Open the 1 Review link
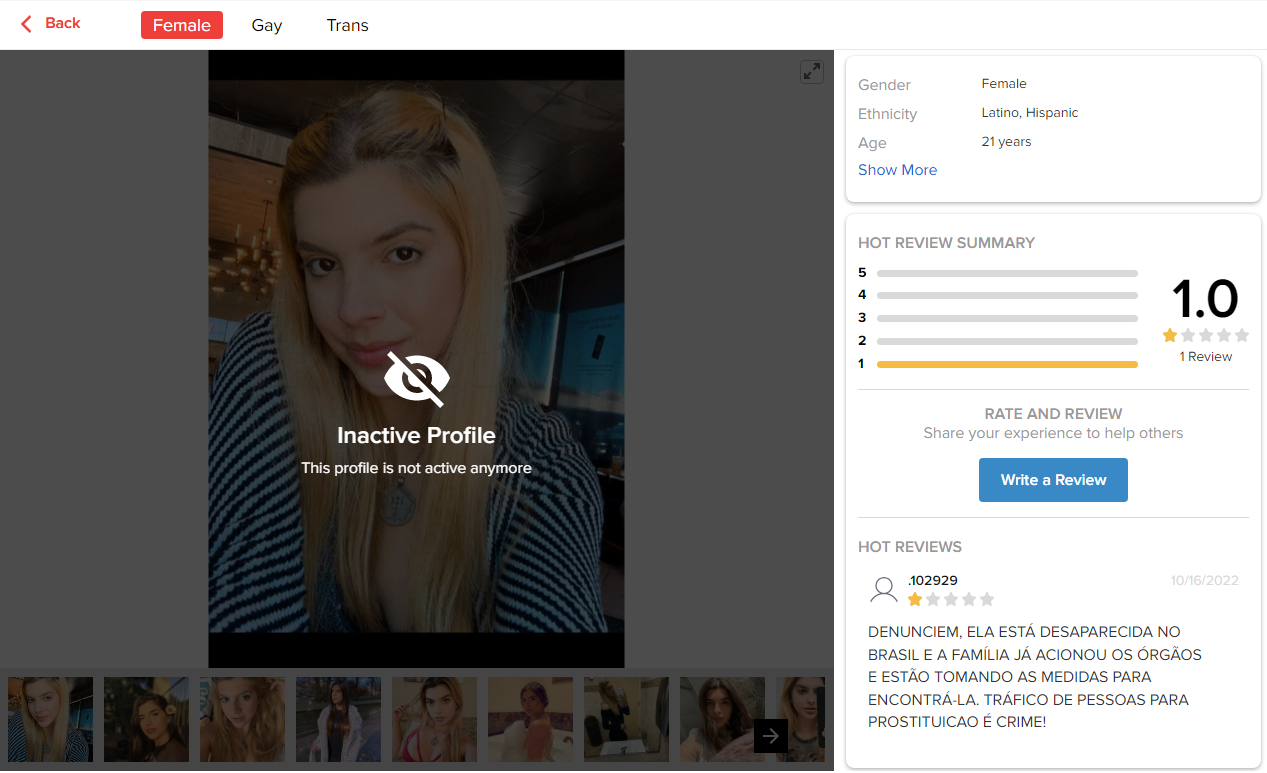This screenshot has height=773, width=1267. pos(1205,357)
